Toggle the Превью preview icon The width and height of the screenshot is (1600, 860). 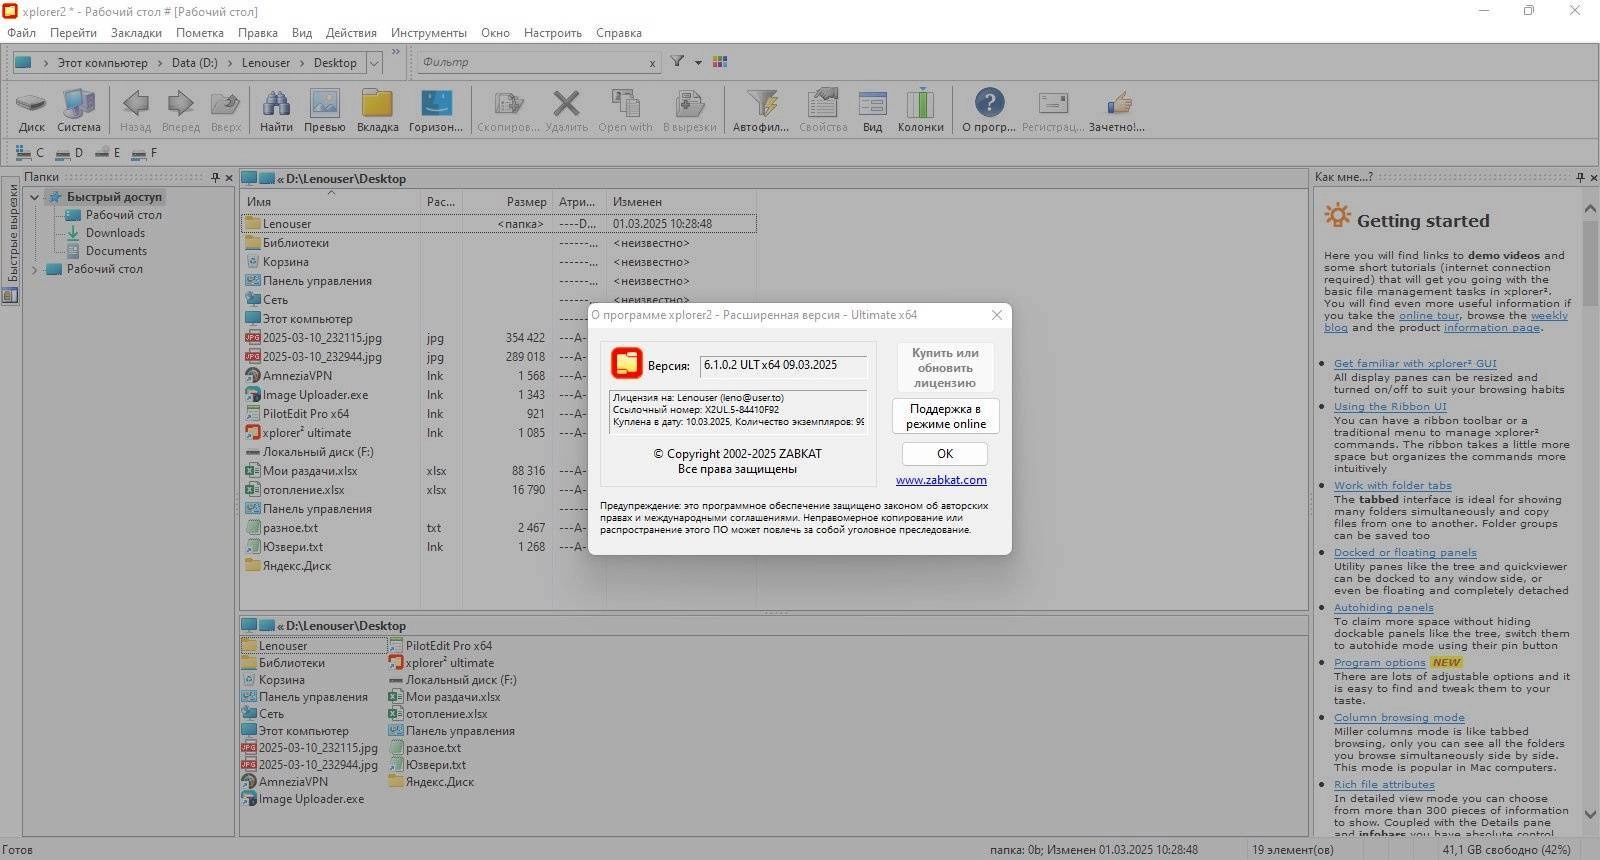pyautogui.click(x=324, y=110)
